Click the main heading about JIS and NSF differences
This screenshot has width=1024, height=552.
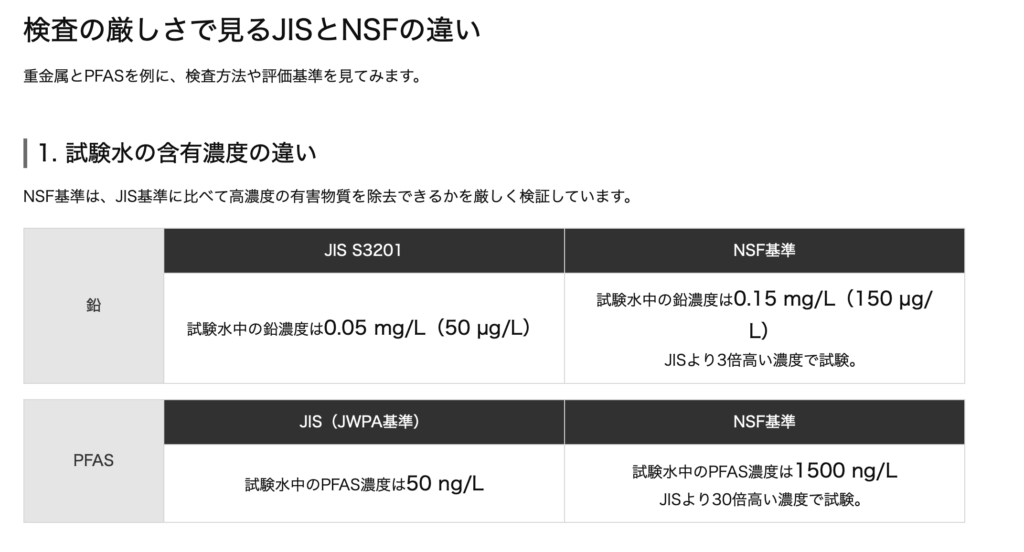pos(250,32)
